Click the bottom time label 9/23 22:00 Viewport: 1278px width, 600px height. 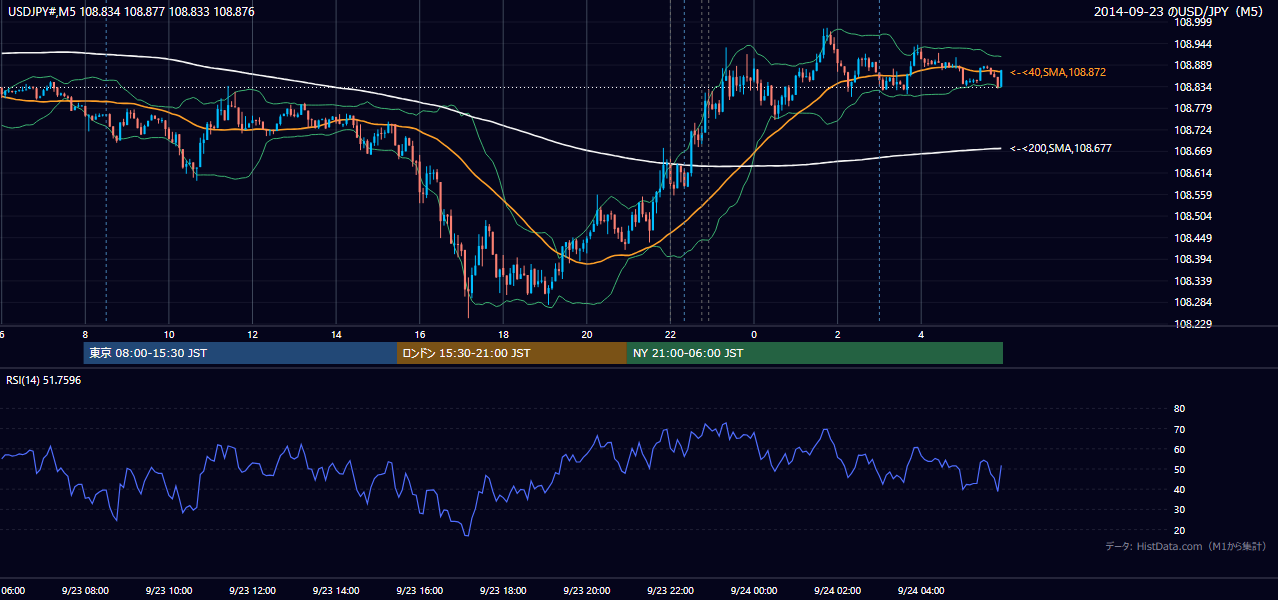coord(670,591)
